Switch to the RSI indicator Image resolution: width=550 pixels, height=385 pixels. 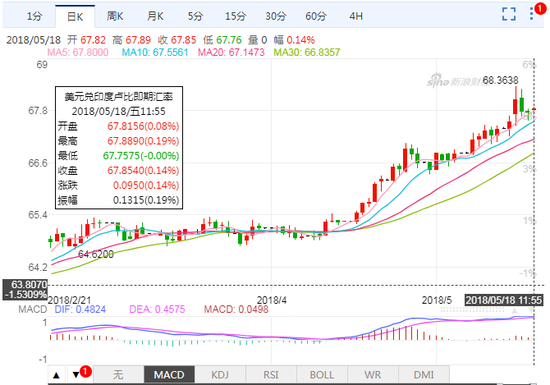[271, 375]
